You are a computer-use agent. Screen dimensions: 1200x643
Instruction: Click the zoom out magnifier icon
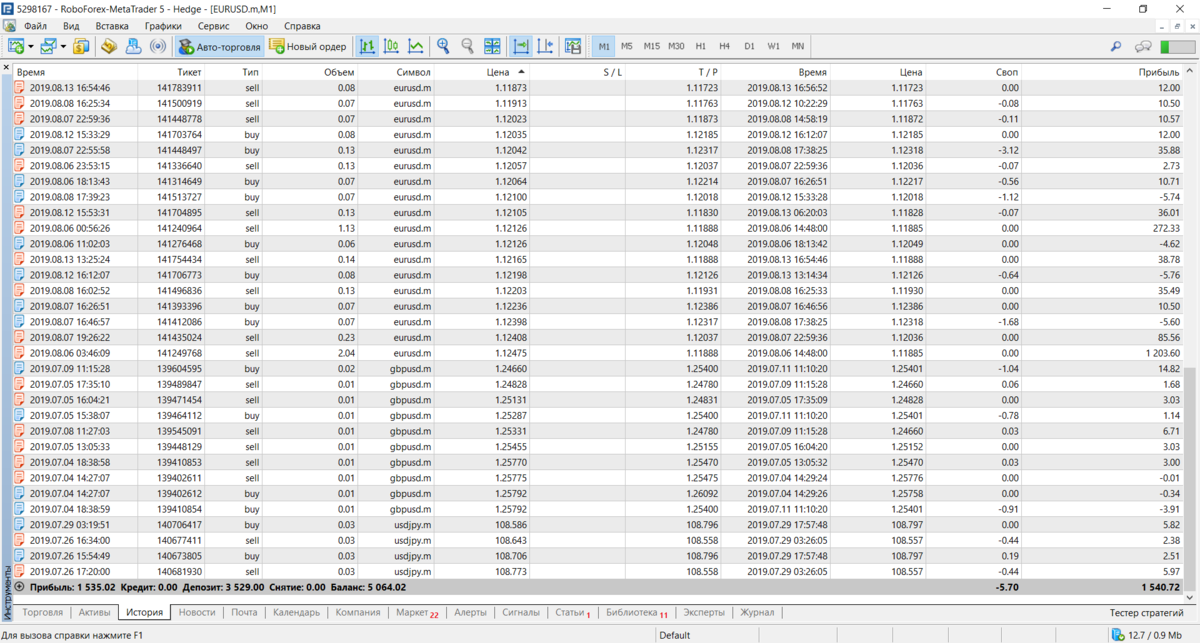tap(467, 46)
